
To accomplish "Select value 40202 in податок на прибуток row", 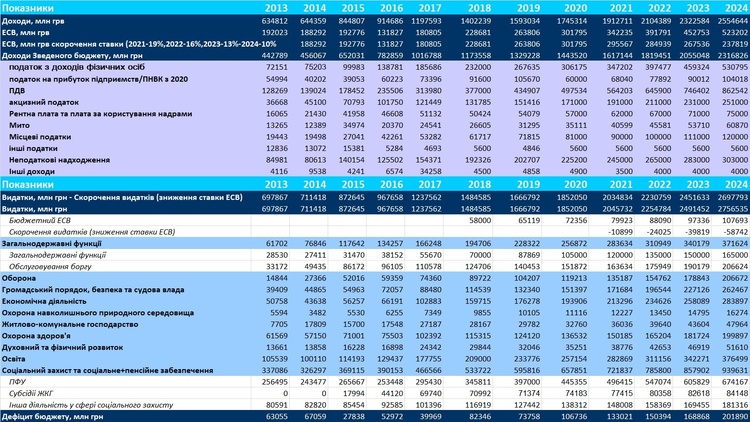I will pos(315,79).
